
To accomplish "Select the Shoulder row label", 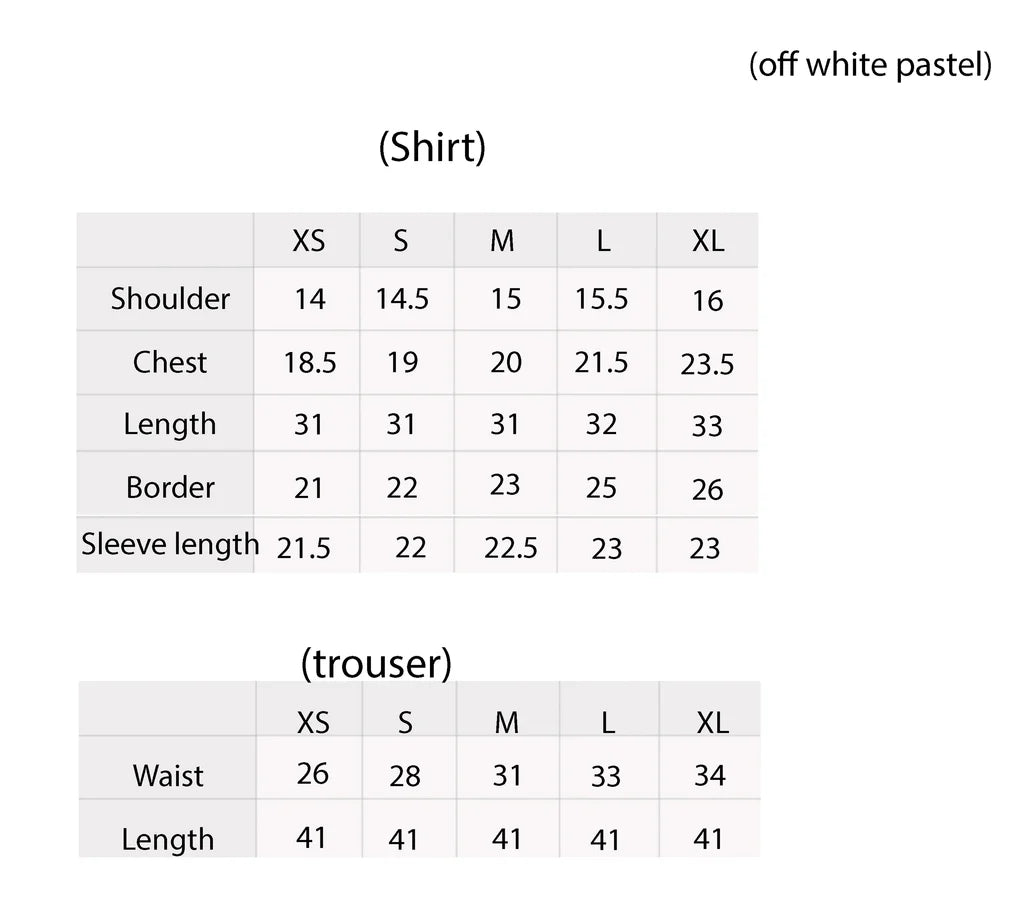I will tap(170, 299).
